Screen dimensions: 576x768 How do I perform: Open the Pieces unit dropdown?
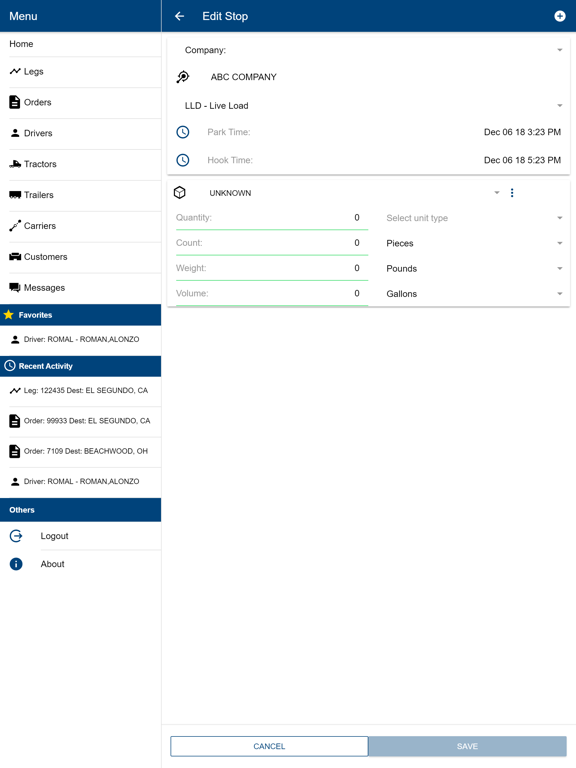473,243
